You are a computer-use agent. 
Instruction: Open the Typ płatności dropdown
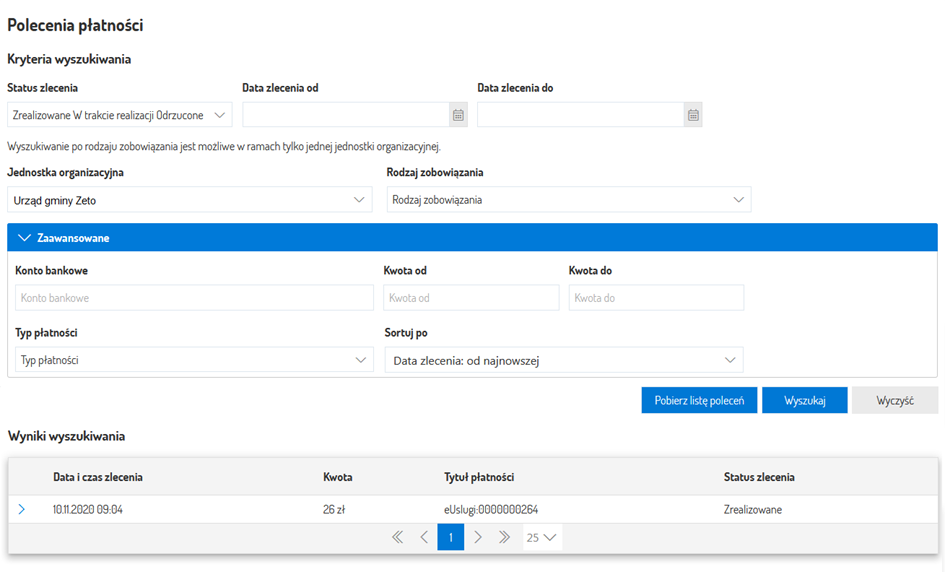coord(194,360)
